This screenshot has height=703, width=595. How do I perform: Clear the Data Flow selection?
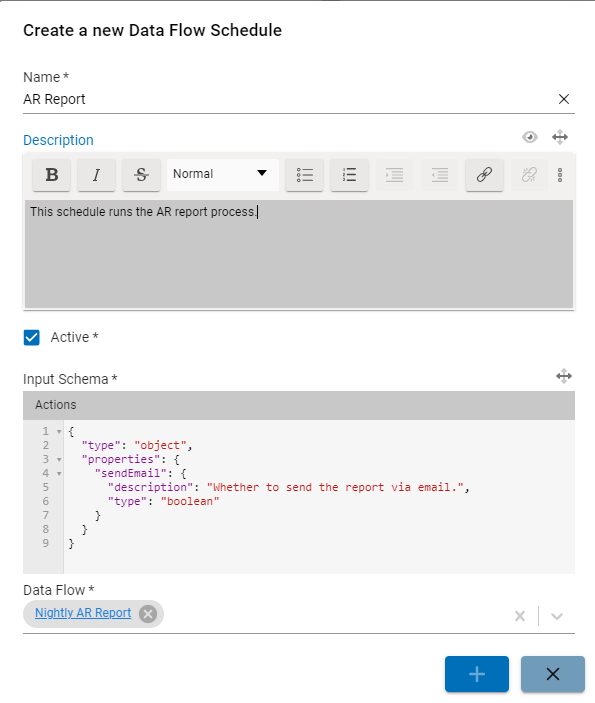520,616
